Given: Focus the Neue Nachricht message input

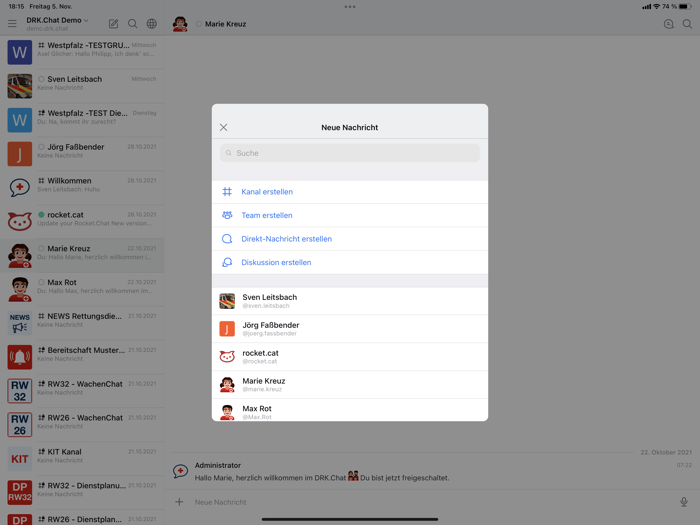Looking at the screenshot, I should pos(433,502).
